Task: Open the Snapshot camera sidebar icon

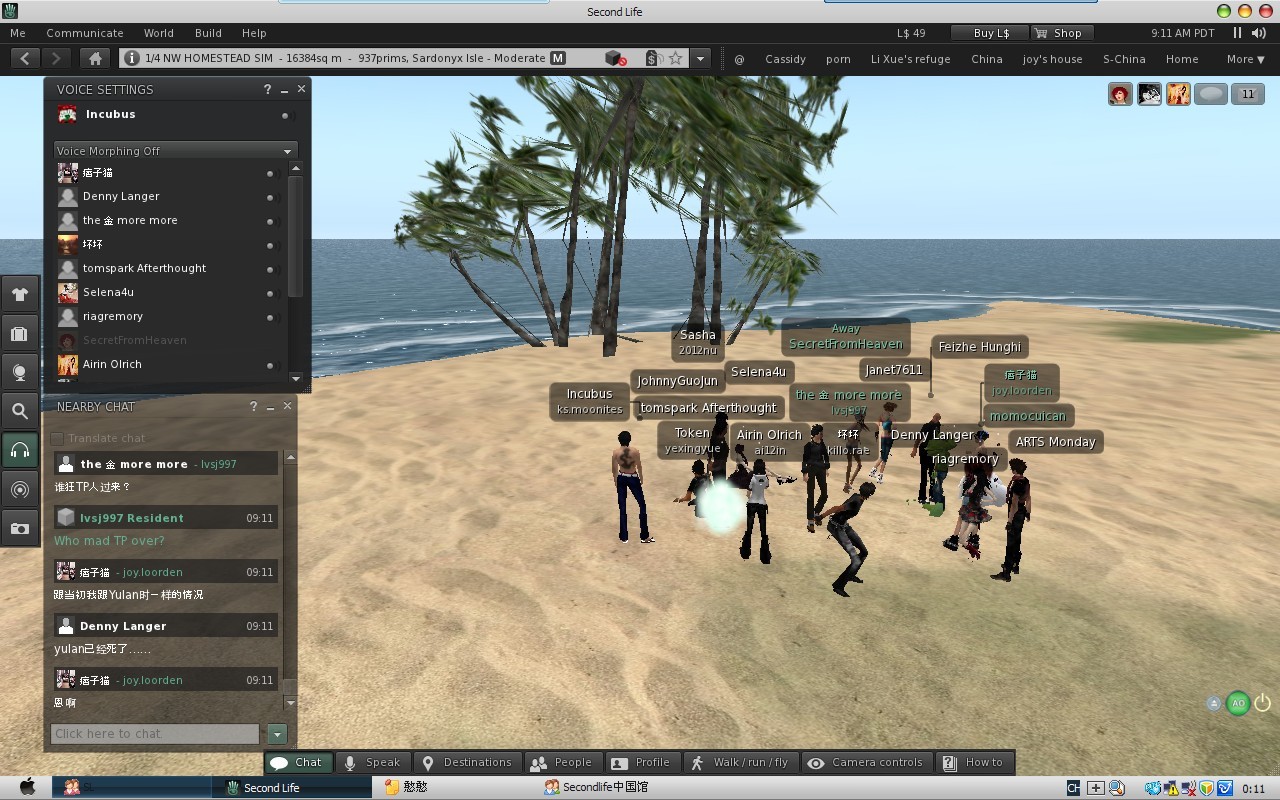Action: [20, 528]
